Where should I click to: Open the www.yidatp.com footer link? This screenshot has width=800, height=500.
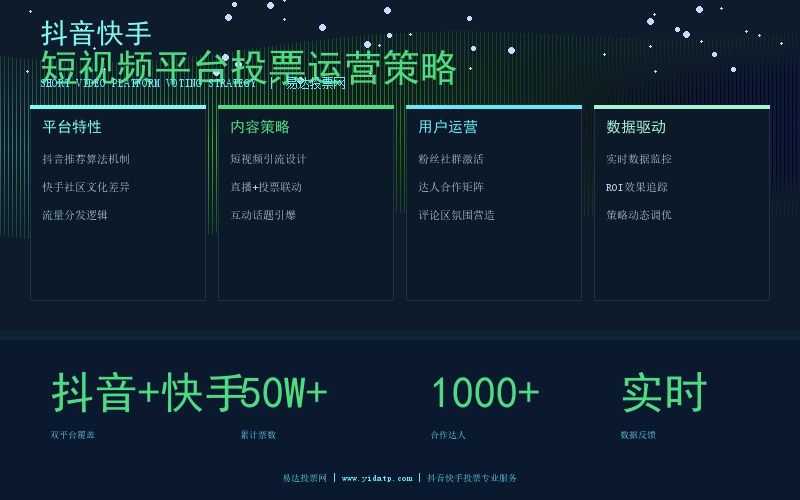377,479
